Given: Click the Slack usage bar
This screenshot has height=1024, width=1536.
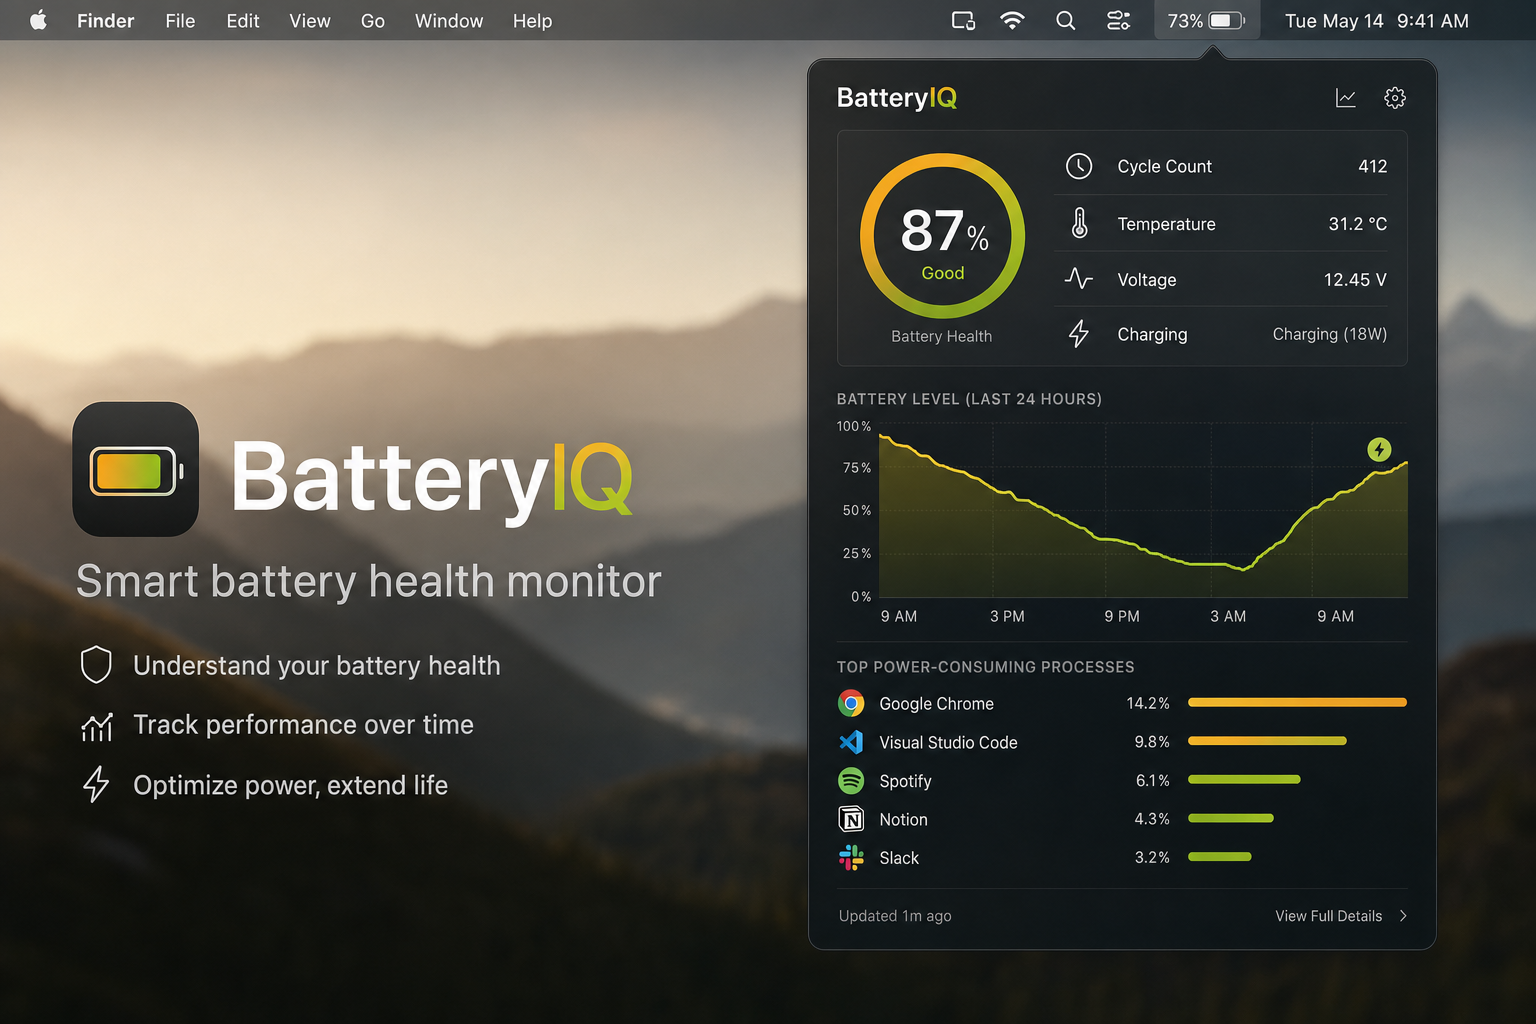Looking at the screenshot, I should click(x=1220, y=857).
